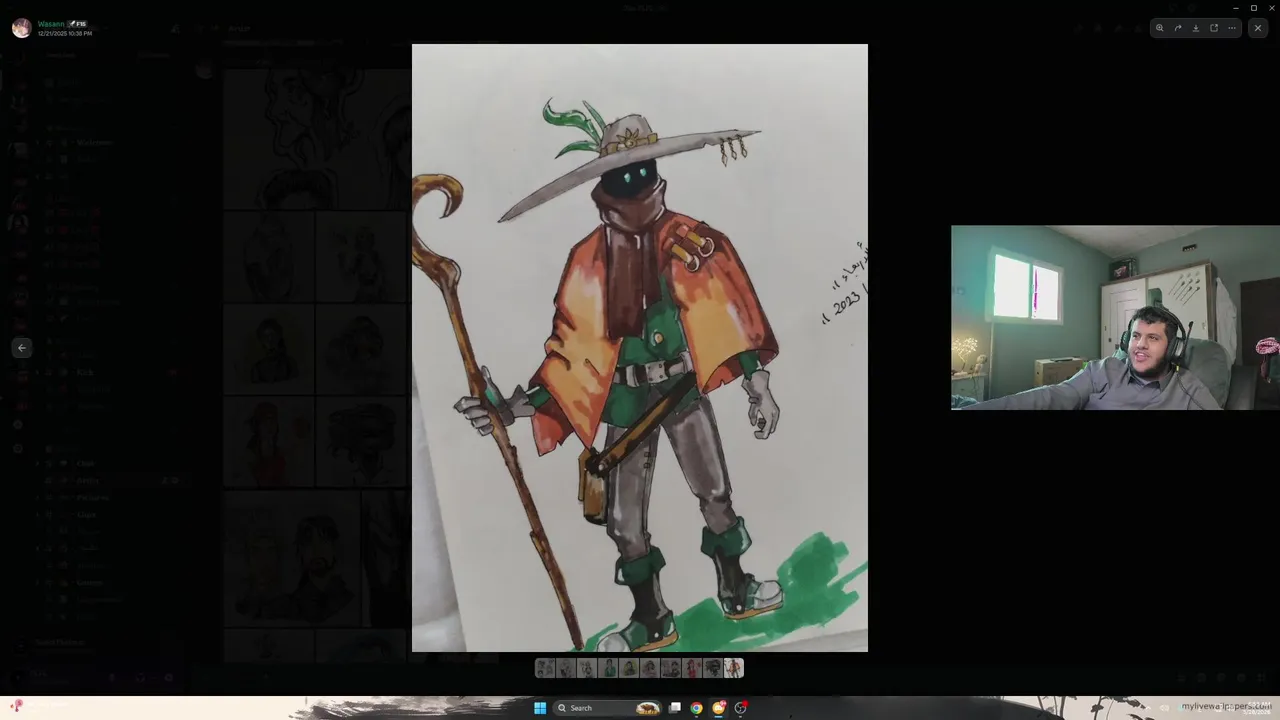Open Google Chrome from the taskbar
1280x720 pixels.
[696, 708]
